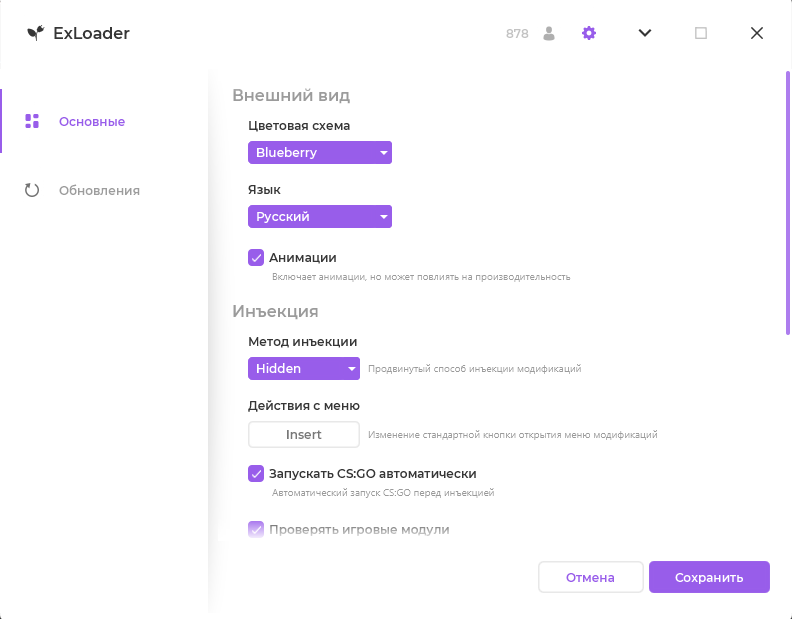Disable Запускать CS:GO автоматически checkbox
Image resolution: width=792 pixels, height=619 pixels.
256,473
